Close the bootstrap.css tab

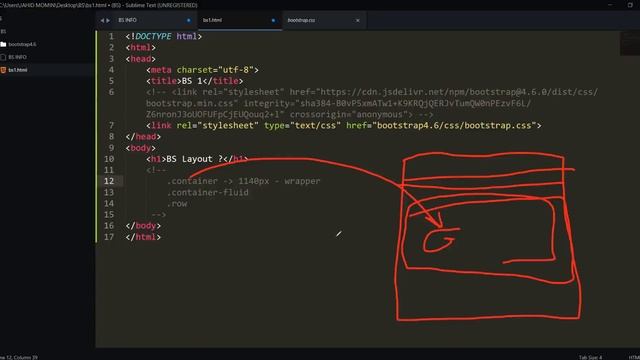pos(358,20)
